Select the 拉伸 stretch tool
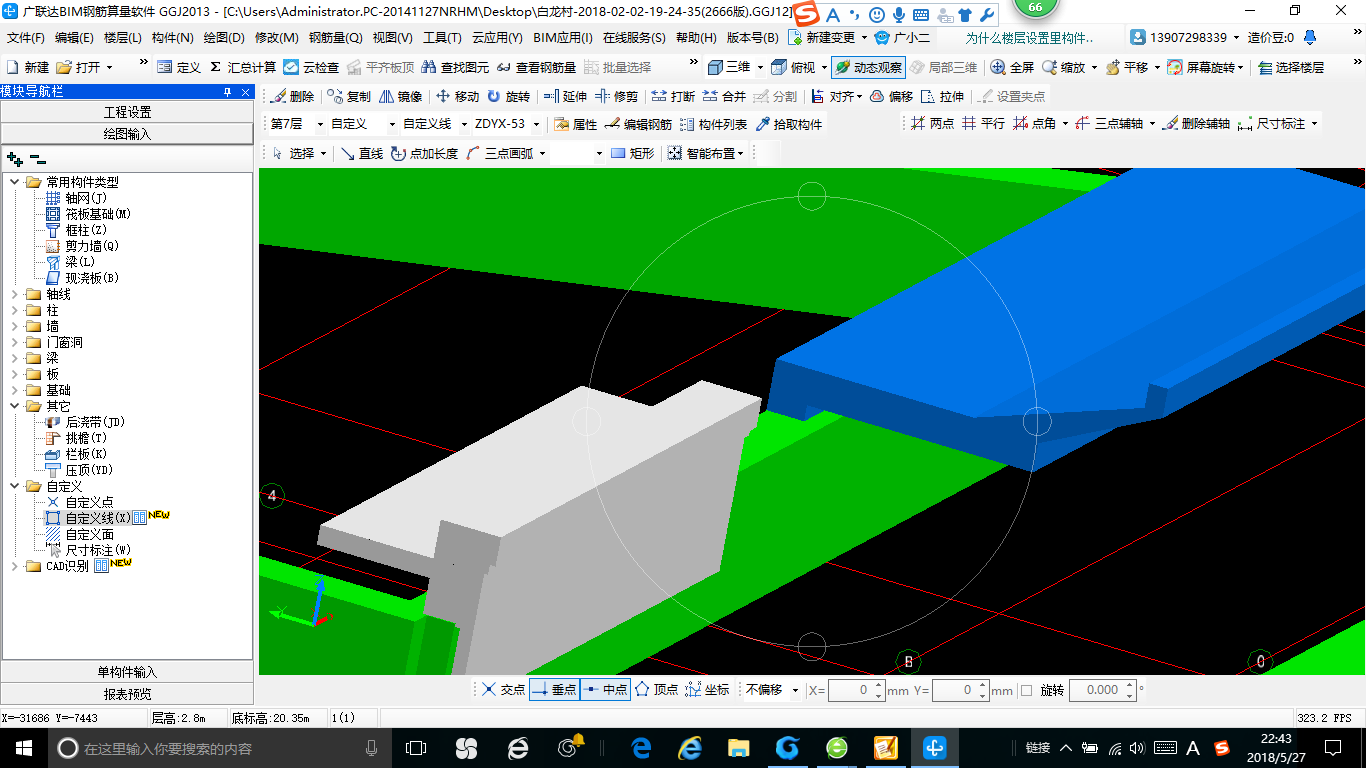The width and height of the screenshot is (1366, 768). pos(943,97)
